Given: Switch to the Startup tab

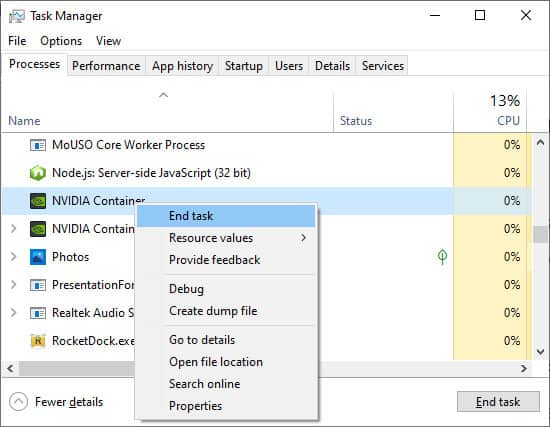Looking at the screenshot, I should pyautogui.click(x=244, y=66).
